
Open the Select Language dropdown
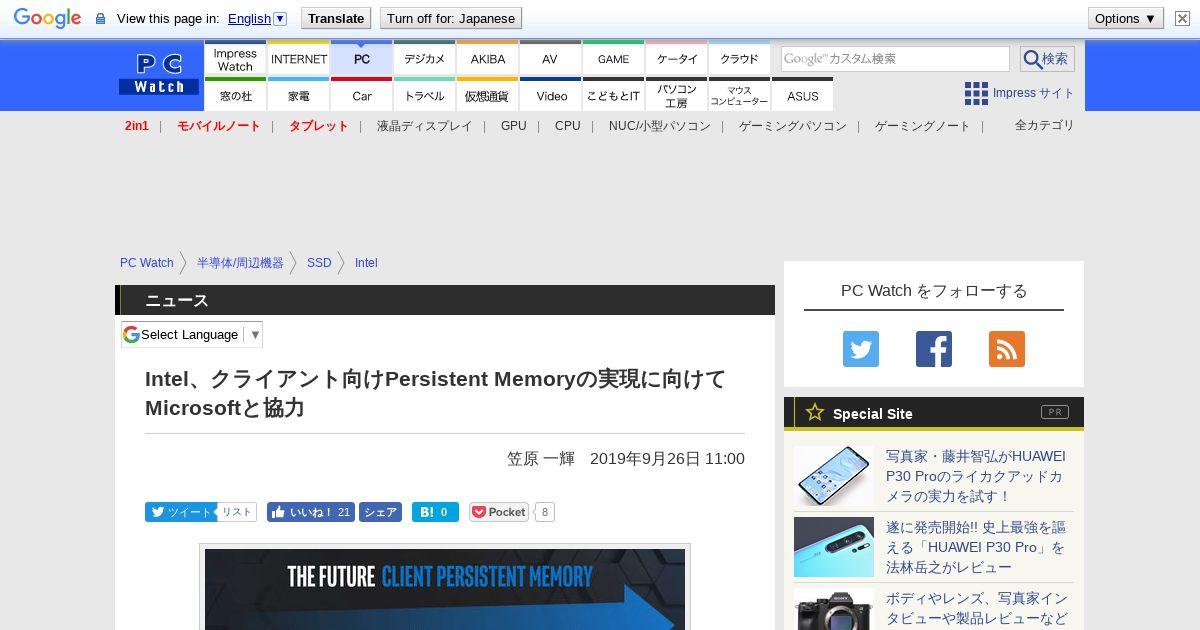click(192, 334)
